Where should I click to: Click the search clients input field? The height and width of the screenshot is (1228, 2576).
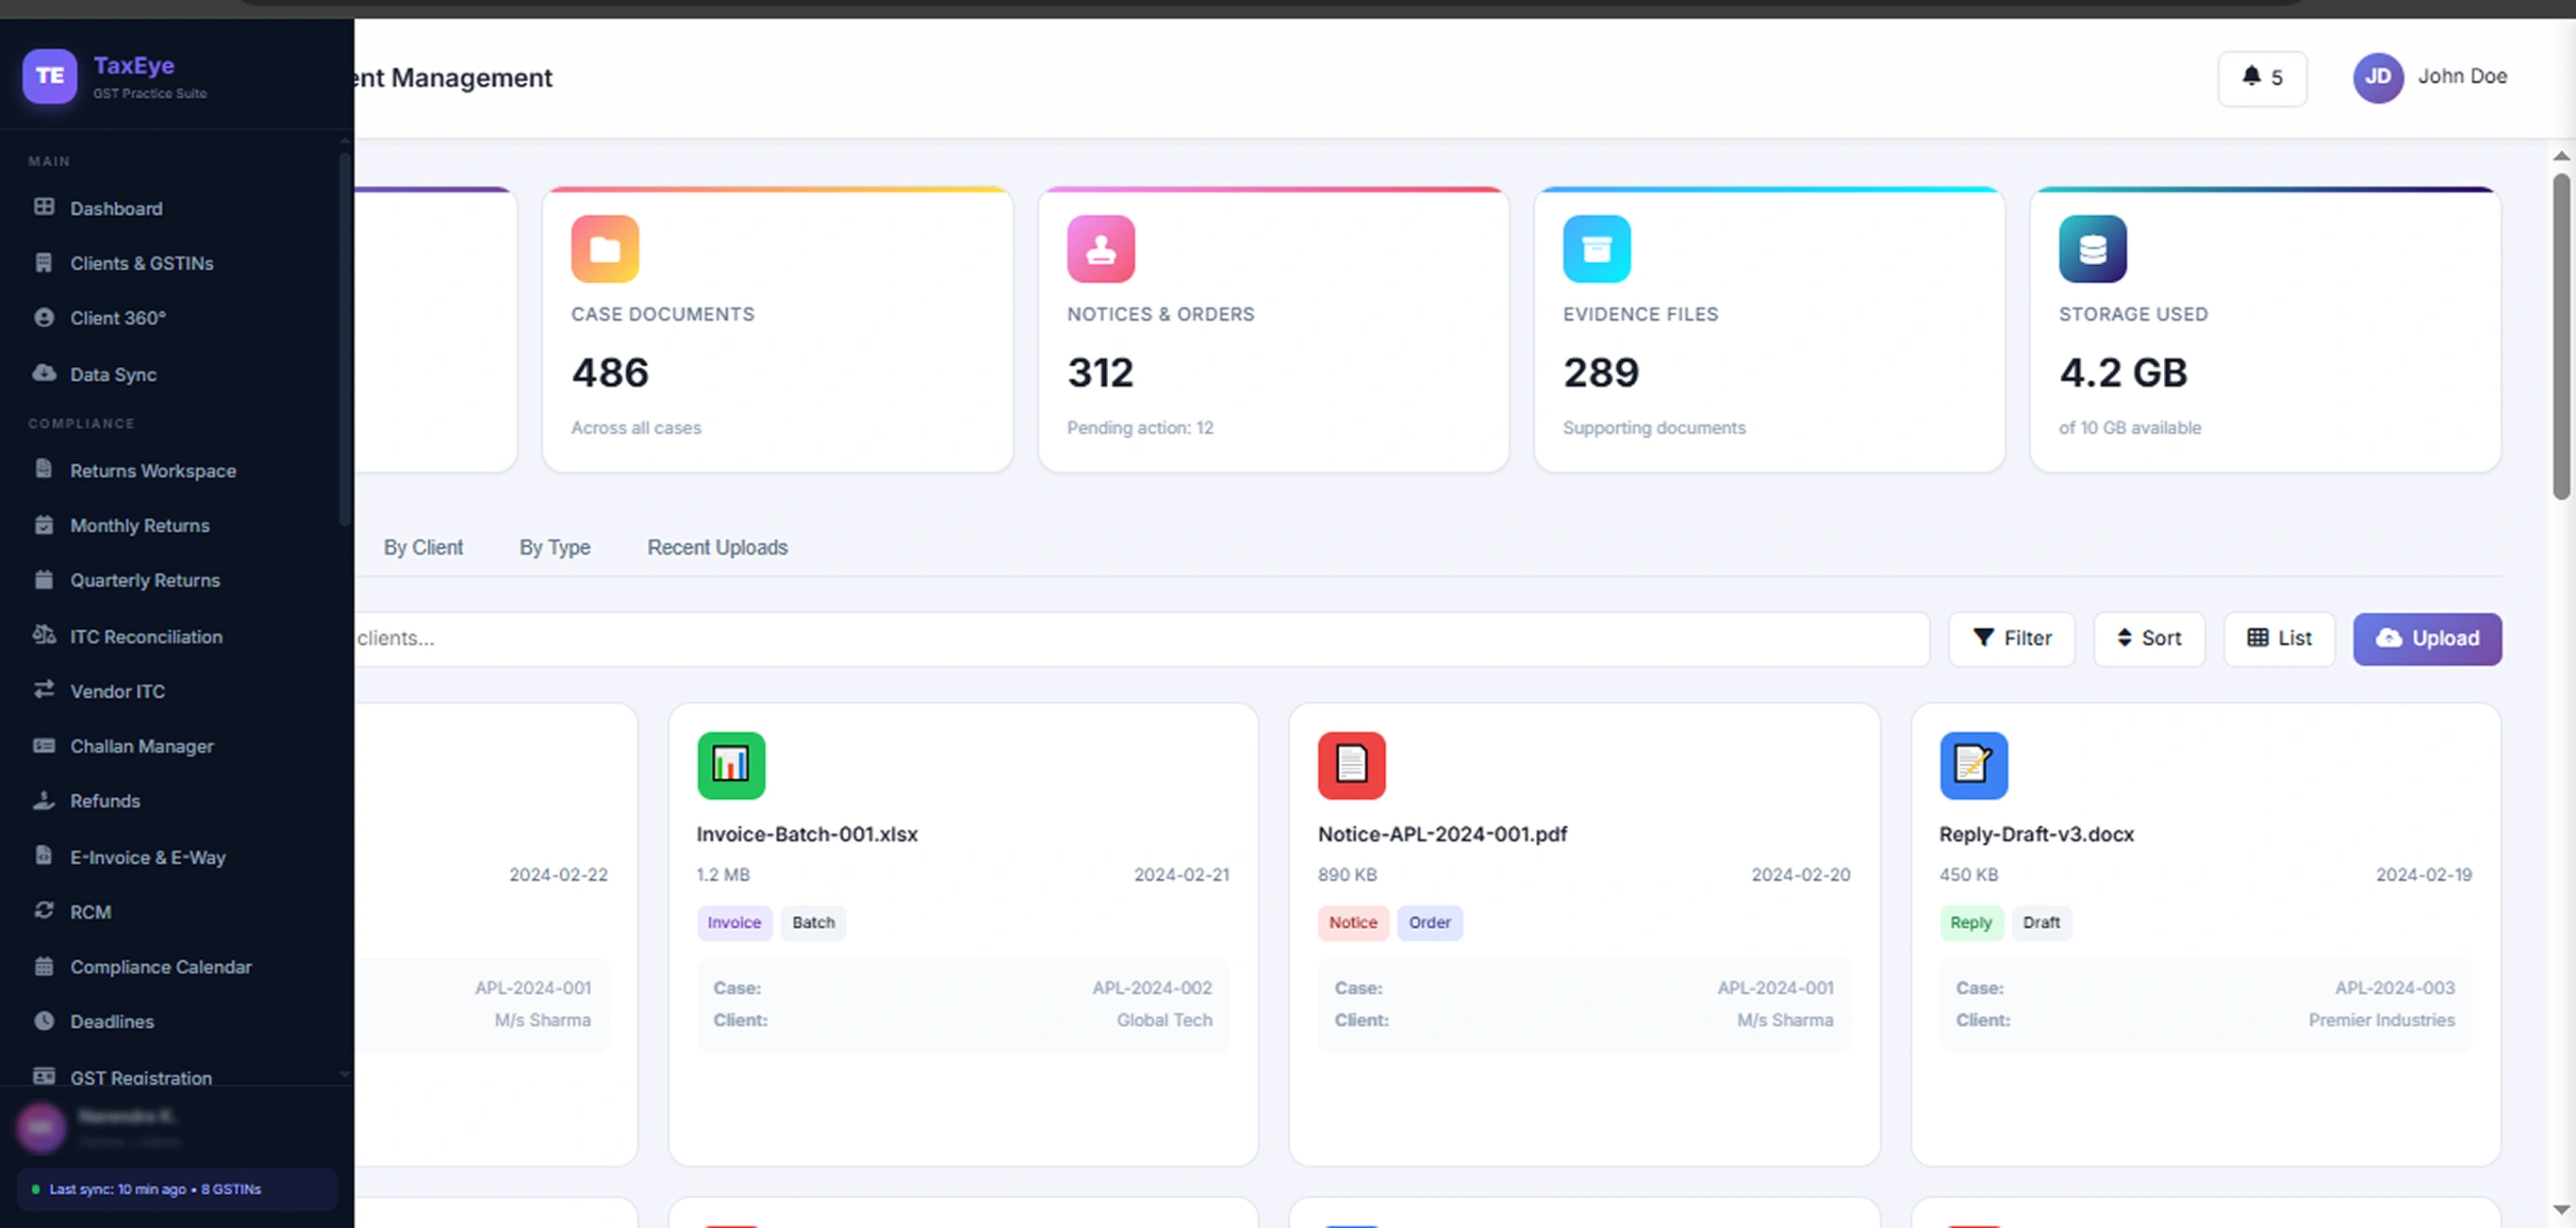click(1140, 638)
